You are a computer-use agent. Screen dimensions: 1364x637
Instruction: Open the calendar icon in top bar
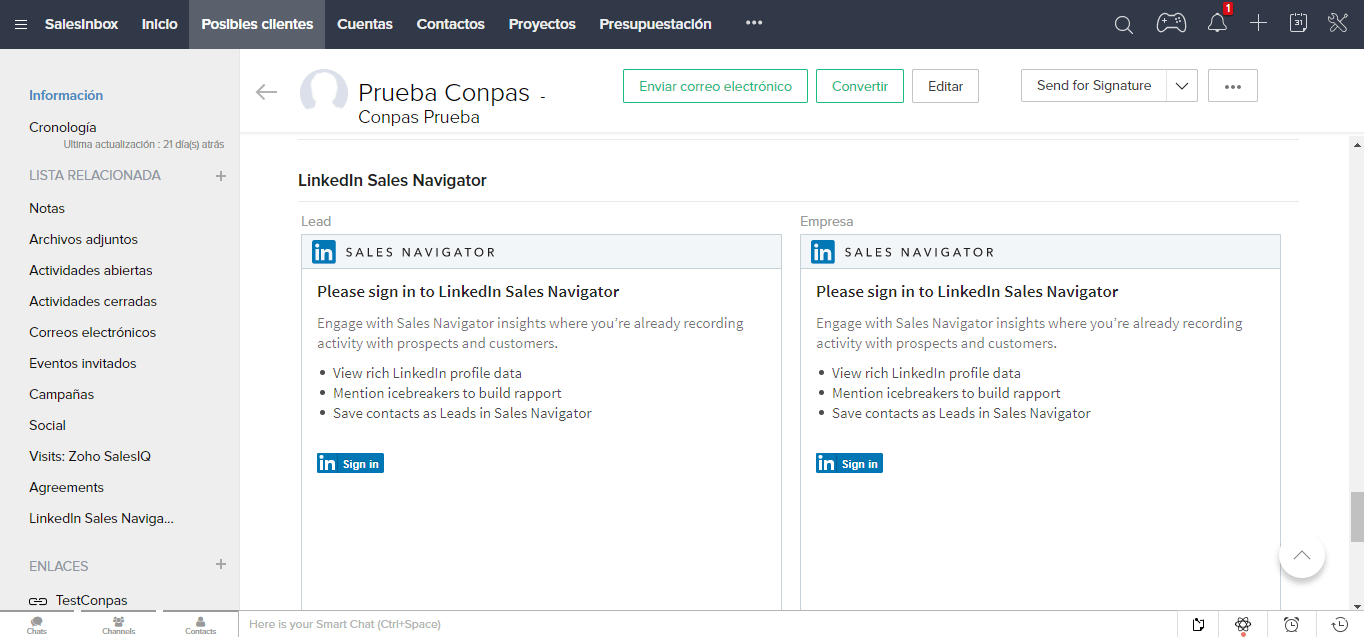1298,23
